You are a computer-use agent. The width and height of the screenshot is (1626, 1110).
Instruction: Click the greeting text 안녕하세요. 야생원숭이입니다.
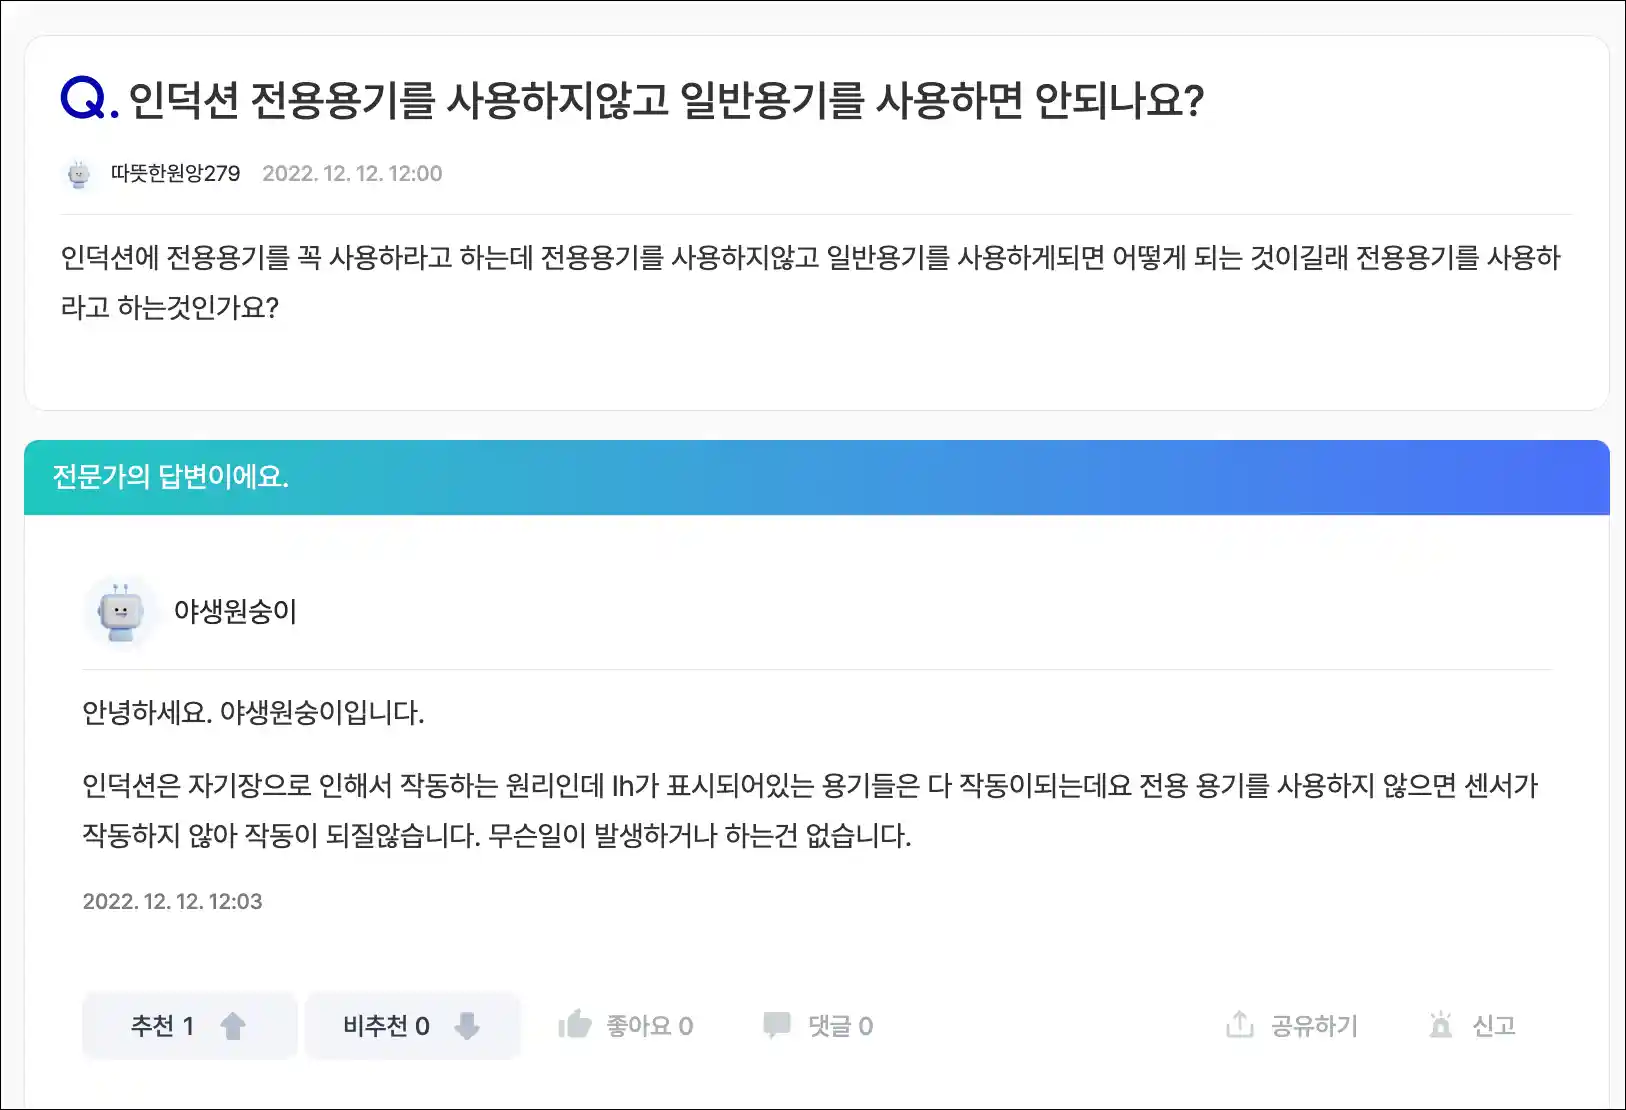tap(253, 712)
